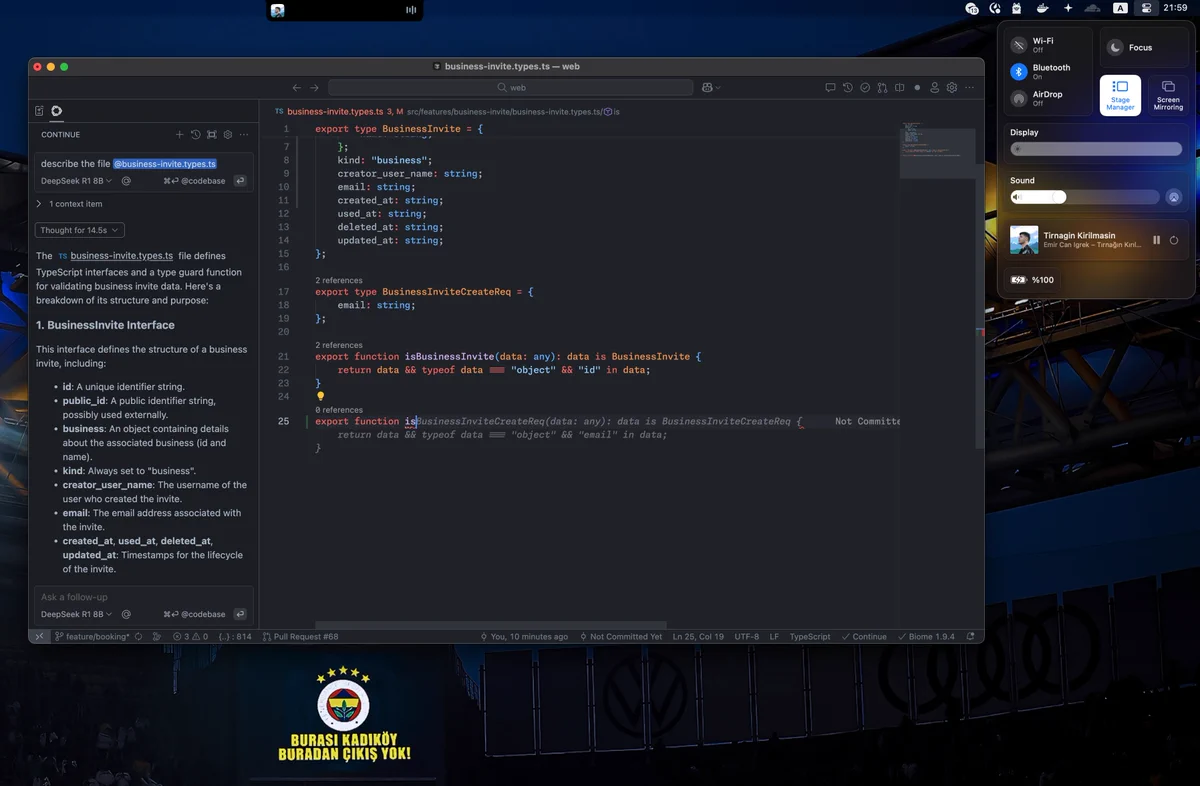This screenshot has height=786, width=1200.
Task: Open source control changes icon in toolbar
Action: coord(882,88)
